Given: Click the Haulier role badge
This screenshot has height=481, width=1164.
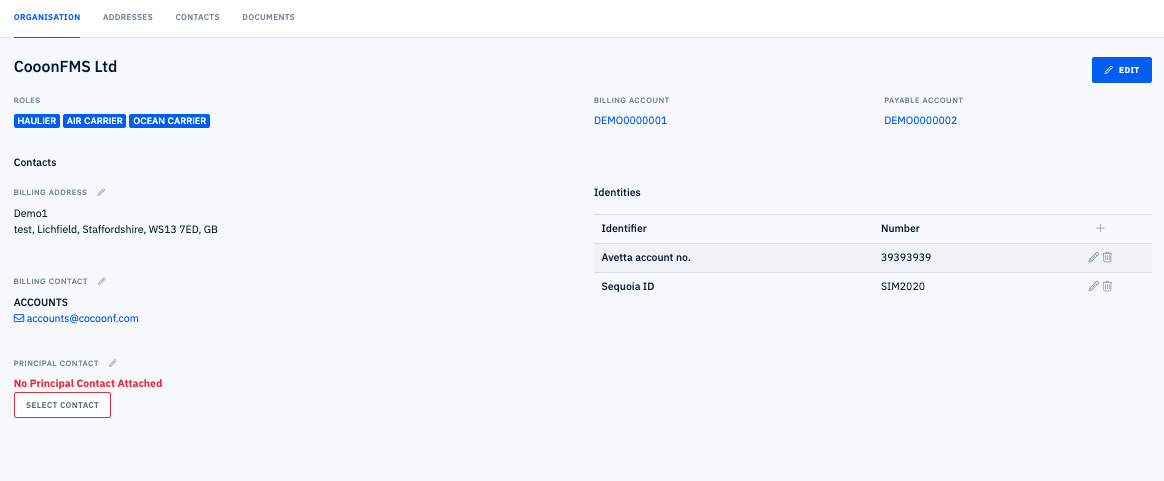Looking at the screenshot, I should 37,121.
